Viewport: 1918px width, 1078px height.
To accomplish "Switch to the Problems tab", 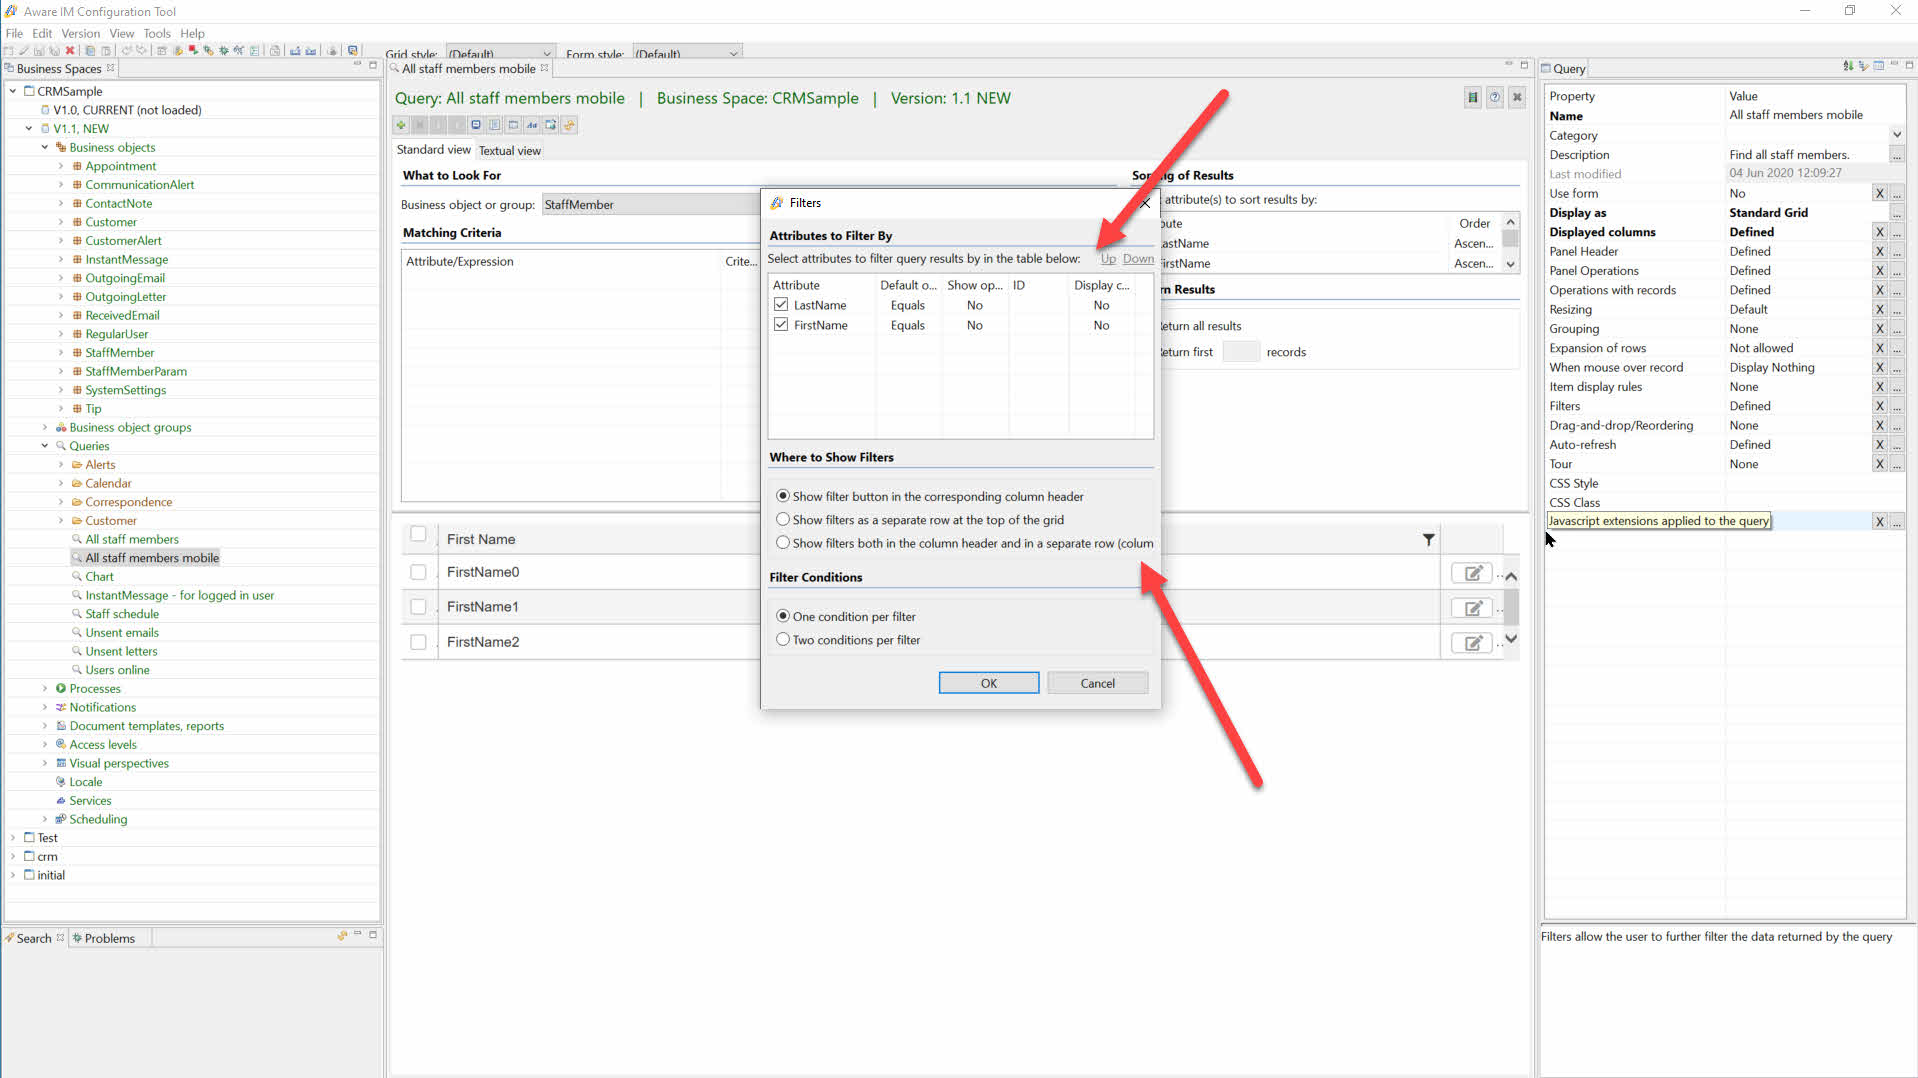I will coord(109,938).
